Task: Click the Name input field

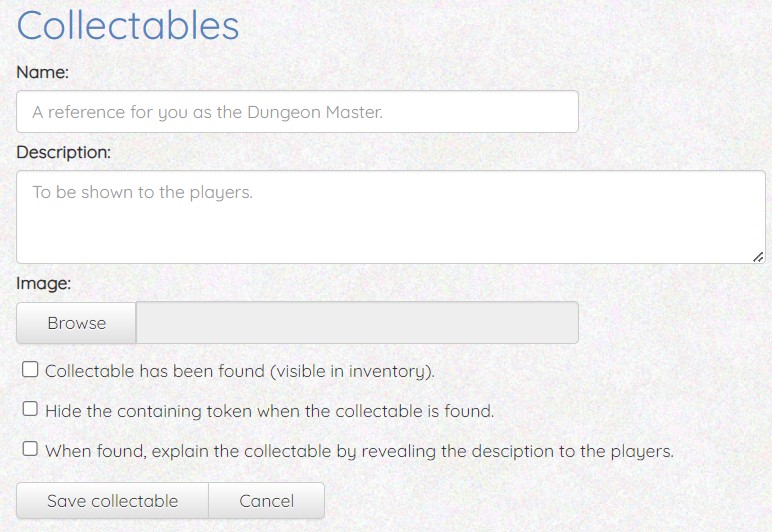Action: (297, 112)
